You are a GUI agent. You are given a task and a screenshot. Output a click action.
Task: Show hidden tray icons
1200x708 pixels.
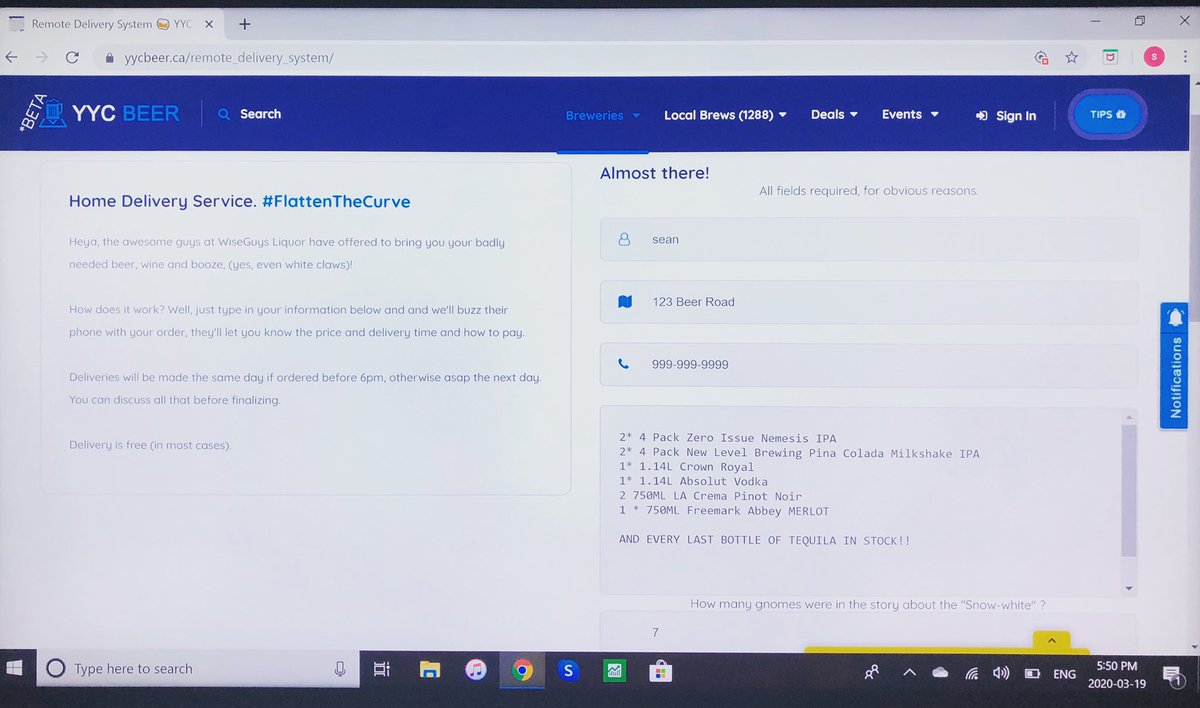tap(909, 673)
